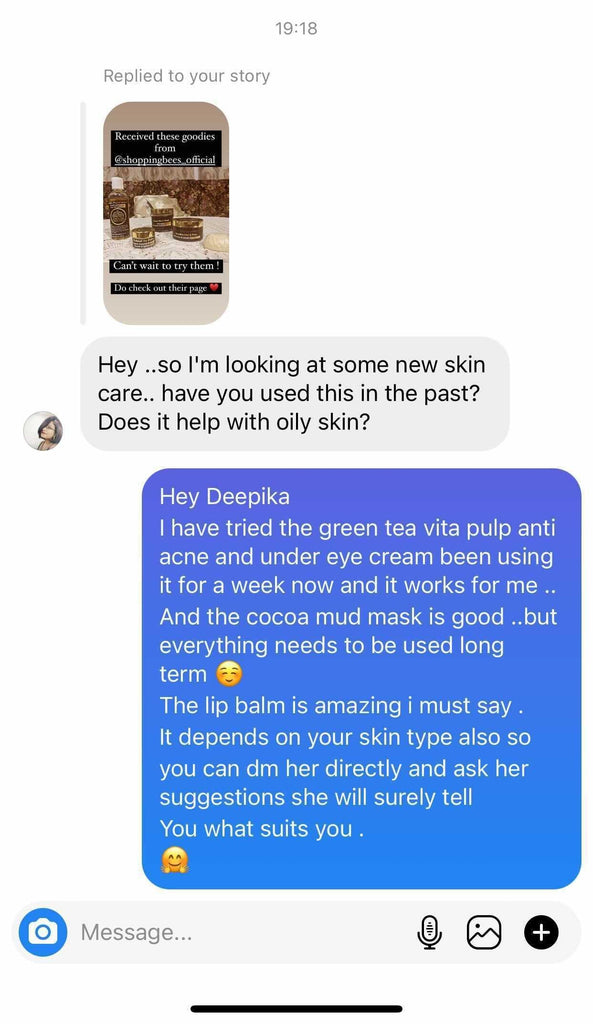Tap the microphone voice message icon

[429, 932]
